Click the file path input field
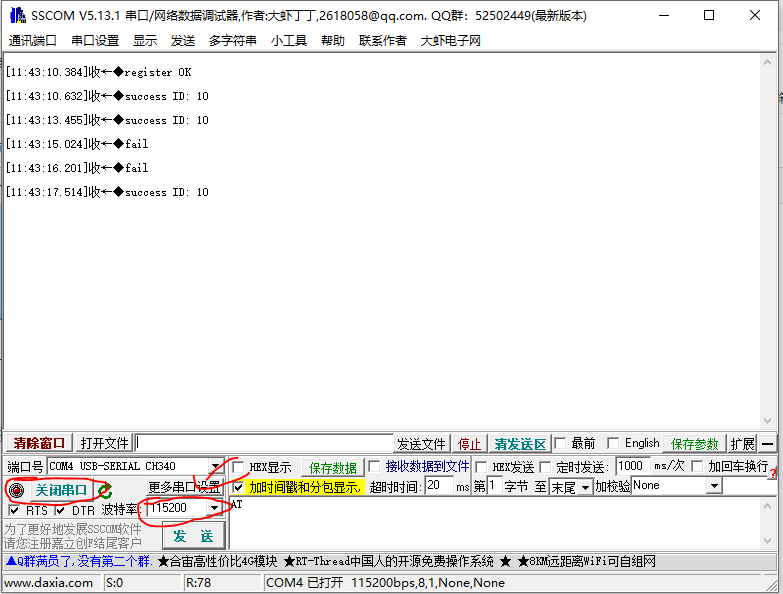783x594 pixels. pyautogui.click(x=264, y=443)
